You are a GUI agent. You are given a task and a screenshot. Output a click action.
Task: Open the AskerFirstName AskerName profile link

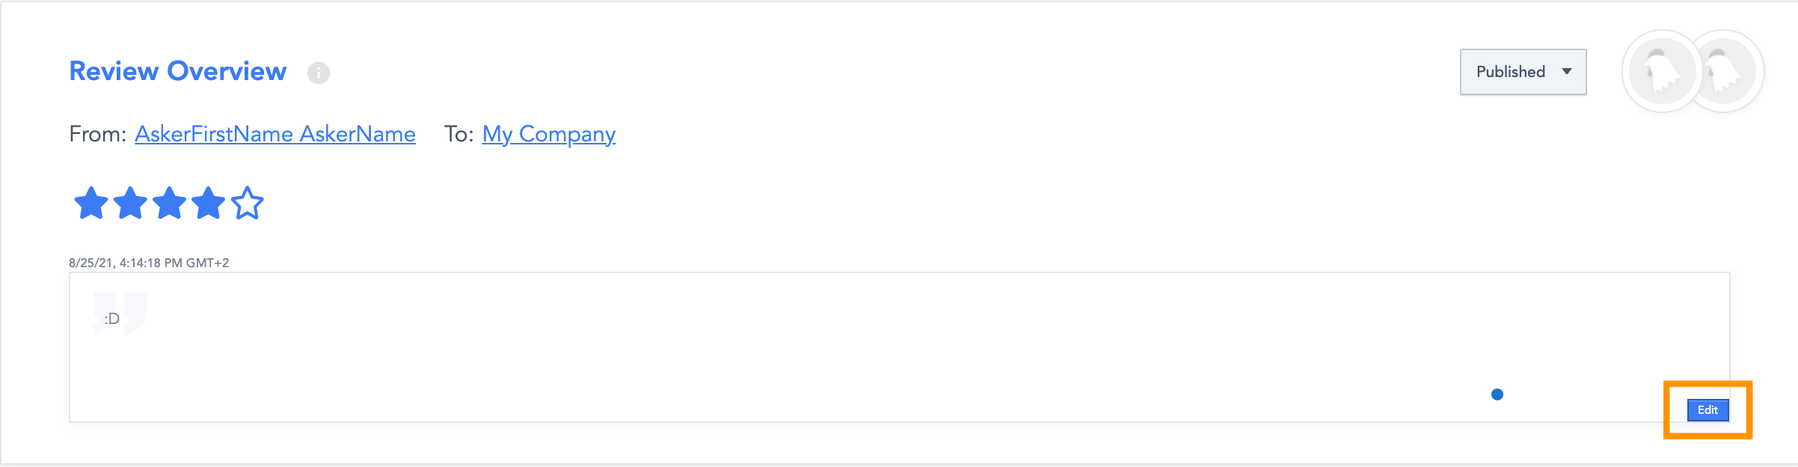pyautogui.click(x=275, y=134)
